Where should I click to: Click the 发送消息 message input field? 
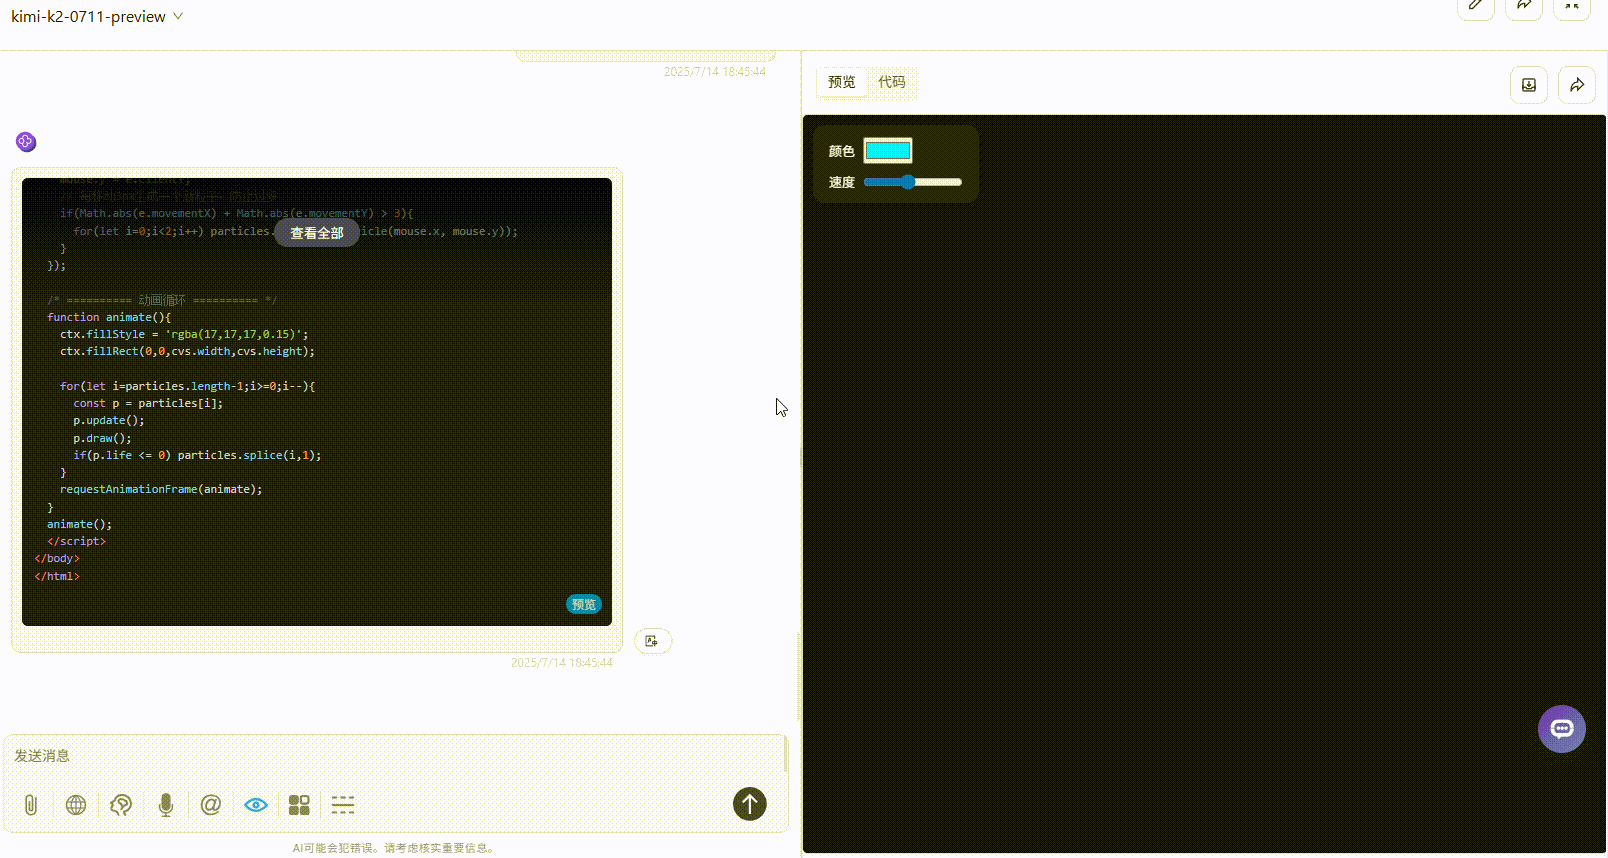395,756
